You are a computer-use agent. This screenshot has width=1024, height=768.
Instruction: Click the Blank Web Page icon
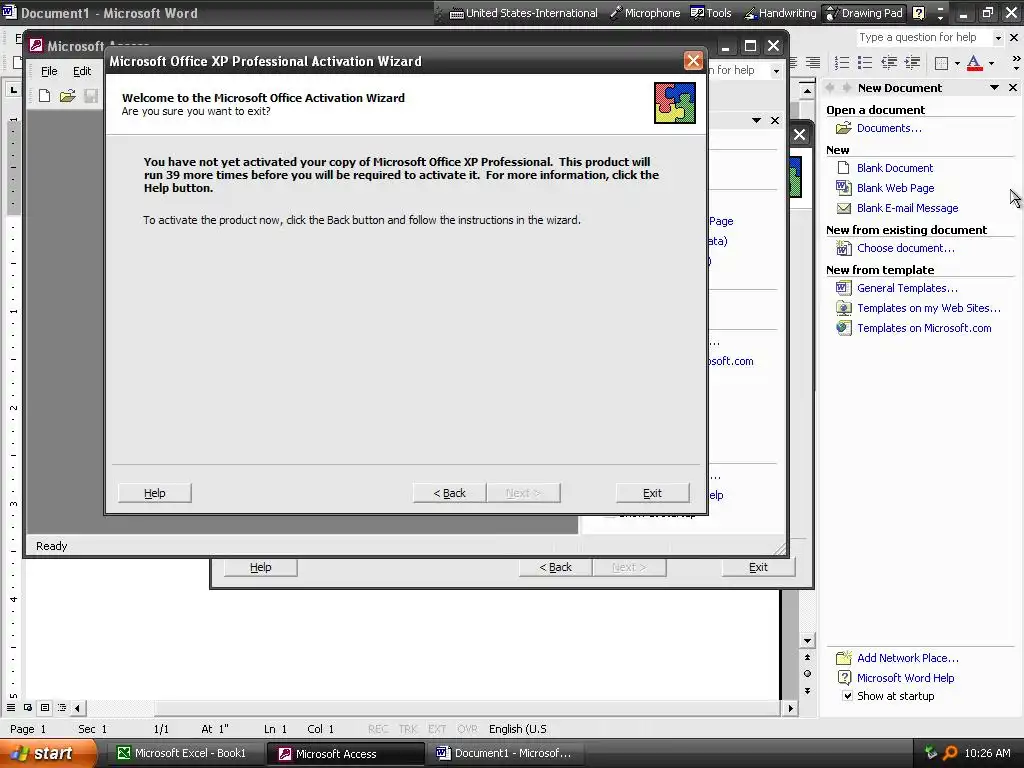844,188
